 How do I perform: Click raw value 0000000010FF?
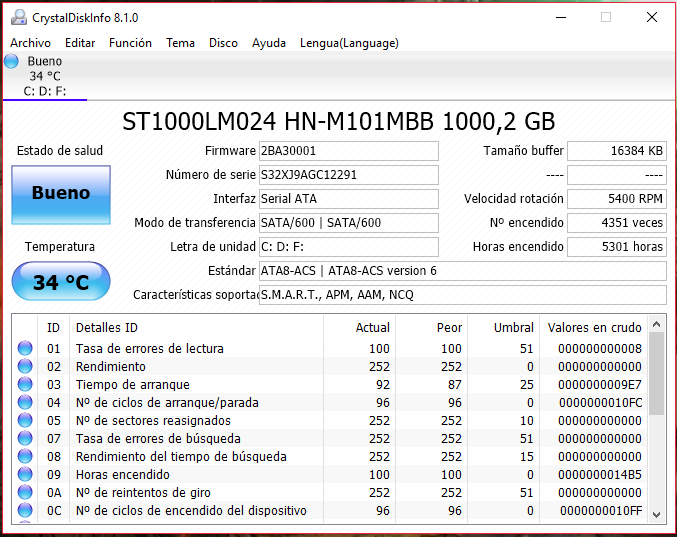601,510
